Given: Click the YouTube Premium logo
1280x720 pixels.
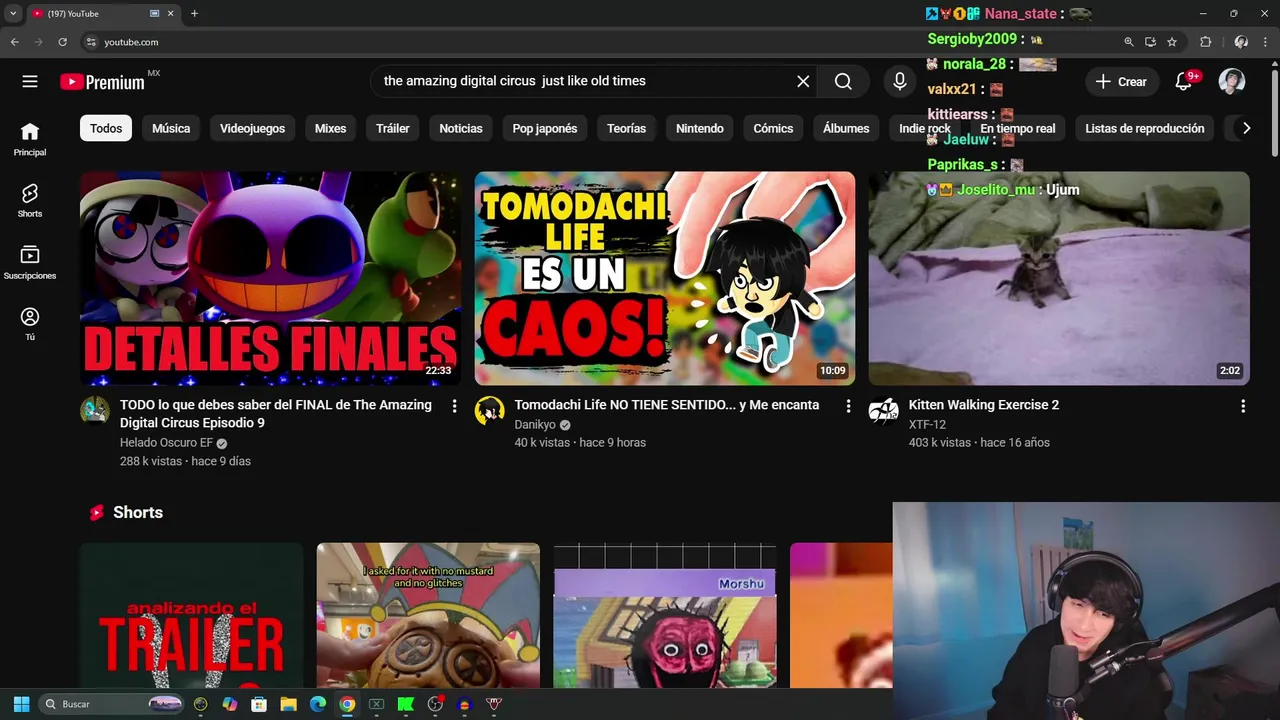Looking at the screenshot, I should 102,82.
